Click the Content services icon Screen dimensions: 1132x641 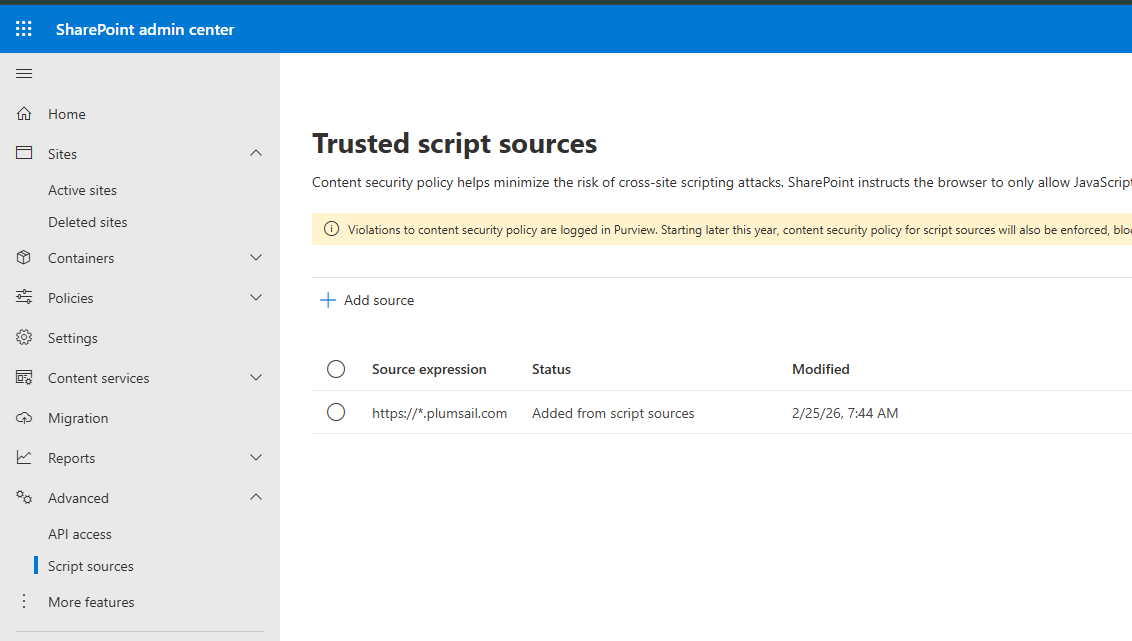point(24,378)
